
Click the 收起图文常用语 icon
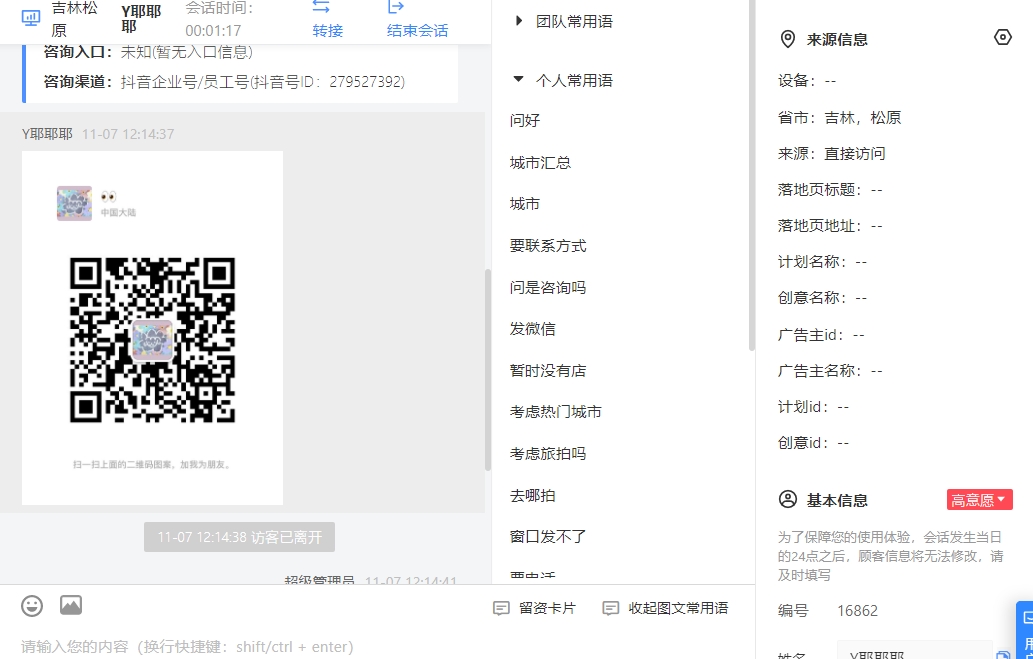pos(611,608)
